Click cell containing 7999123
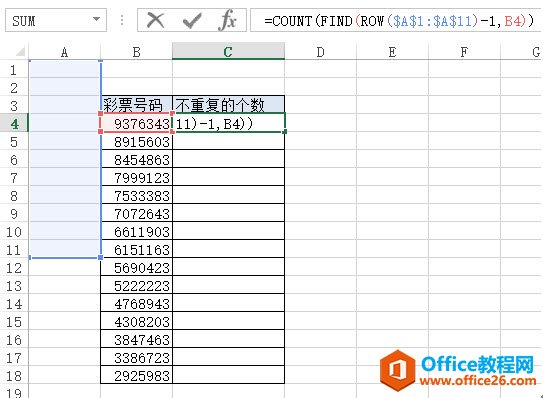 [136, 178]
